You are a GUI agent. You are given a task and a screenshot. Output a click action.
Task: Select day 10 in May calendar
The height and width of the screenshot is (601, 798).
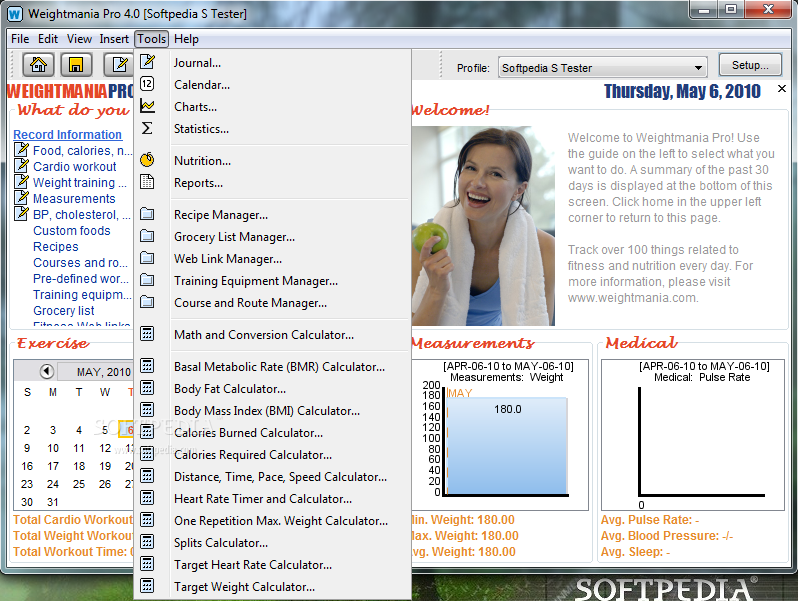53,448
